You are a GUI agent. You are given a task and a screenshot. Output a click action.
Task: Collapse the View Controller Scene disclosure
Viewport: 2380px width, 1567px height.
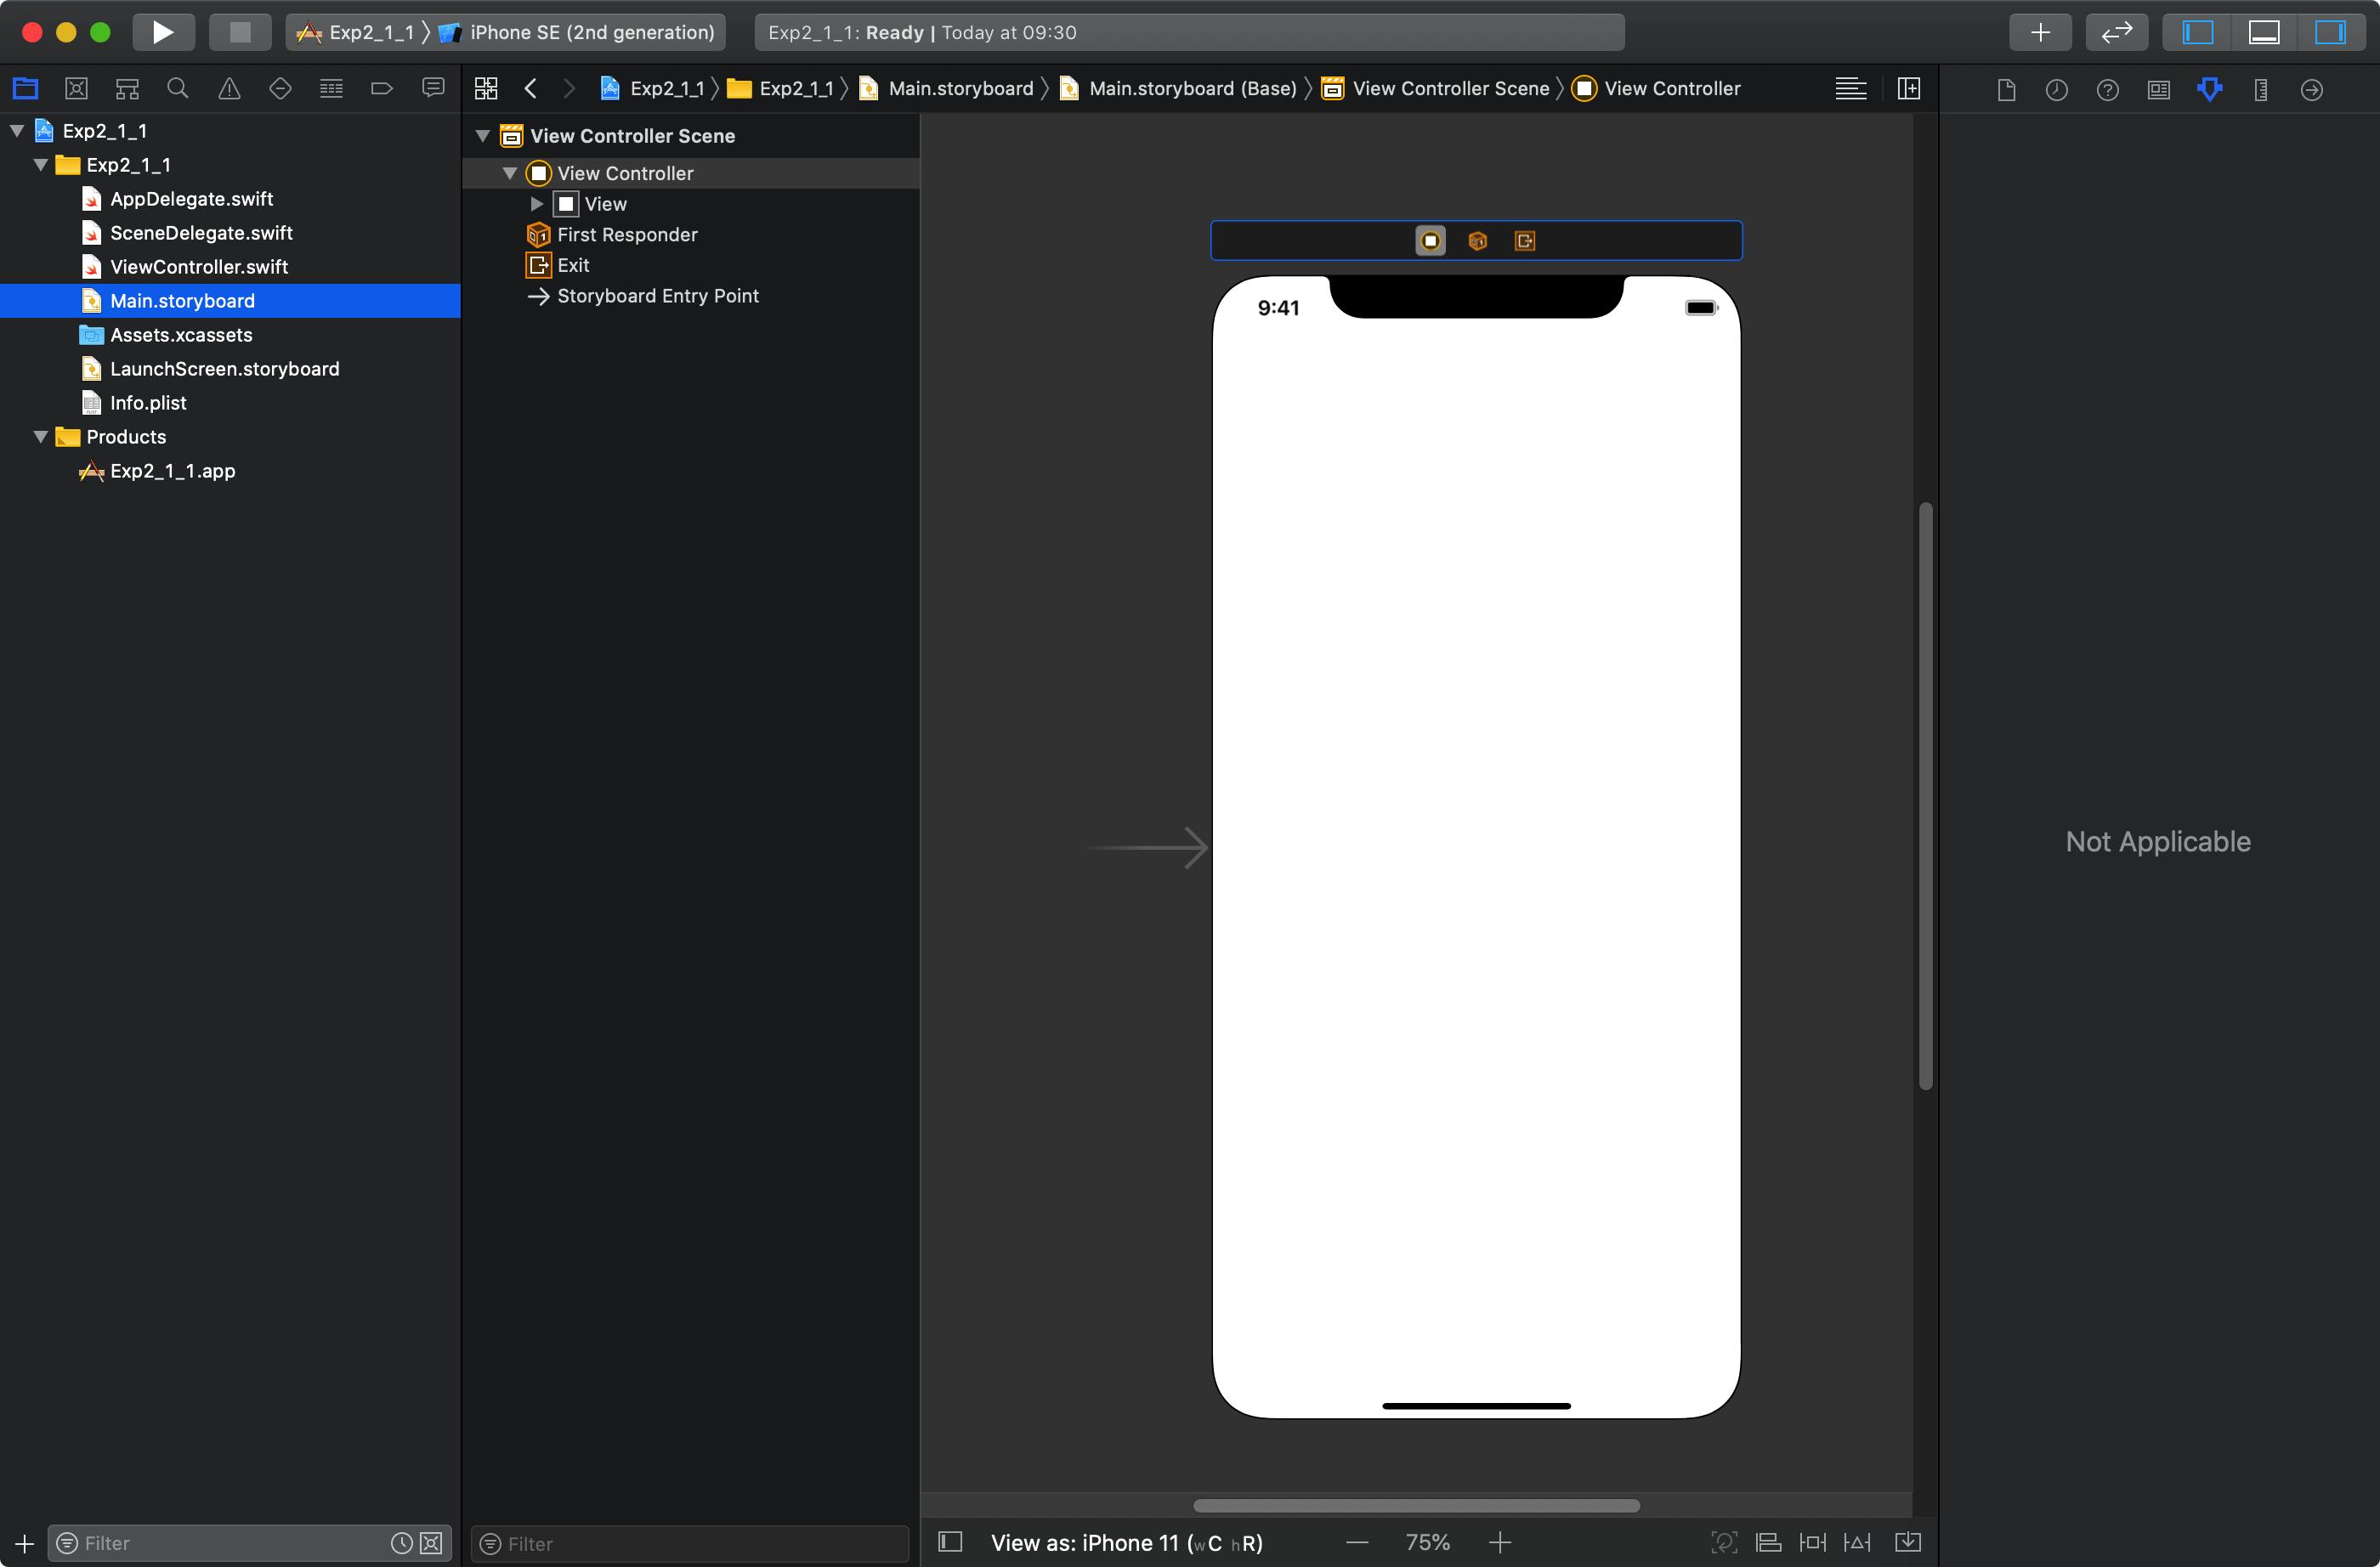[x=483, y=136]
